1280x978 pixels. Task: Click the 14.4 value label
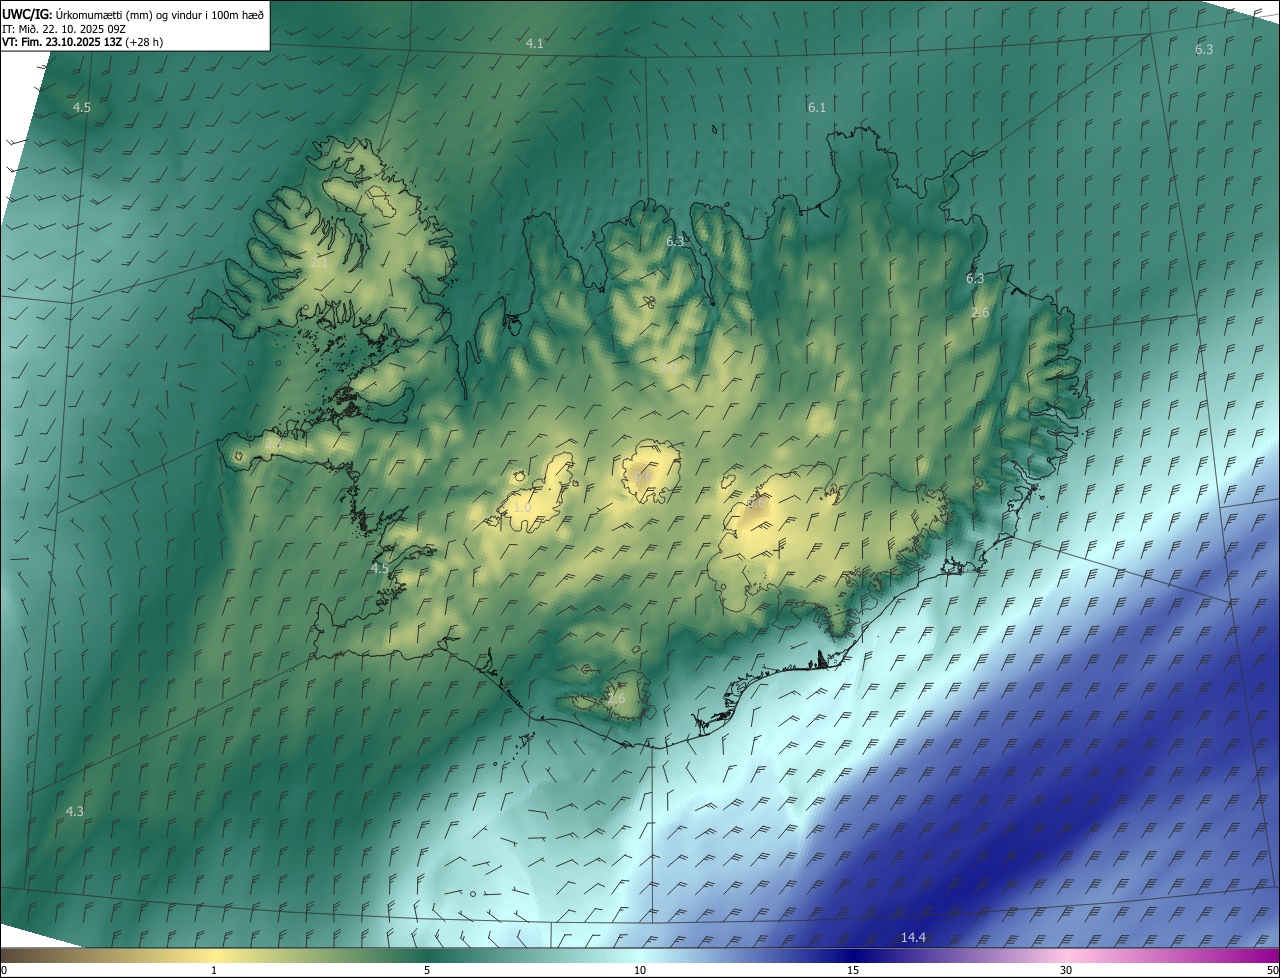pos(913,937)
